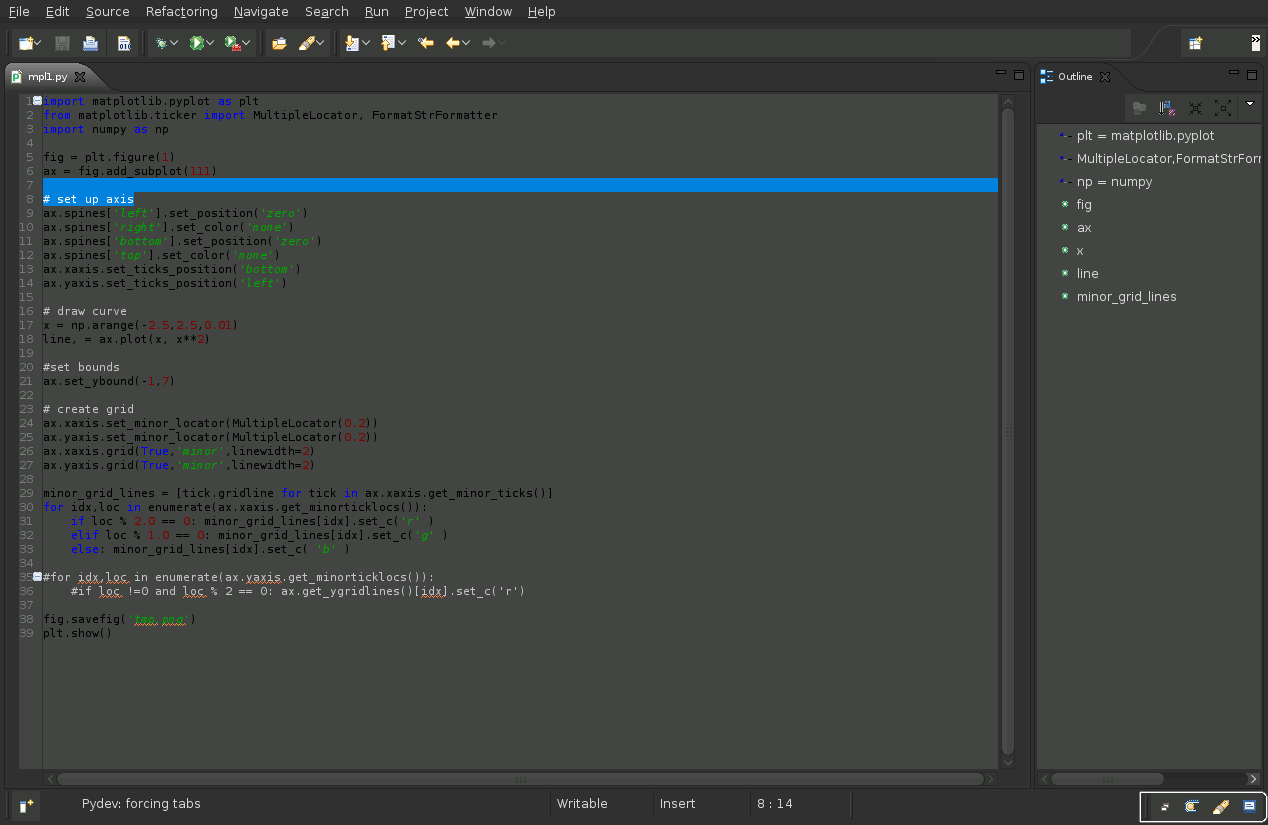Open the Project menu

click(427, 11)
